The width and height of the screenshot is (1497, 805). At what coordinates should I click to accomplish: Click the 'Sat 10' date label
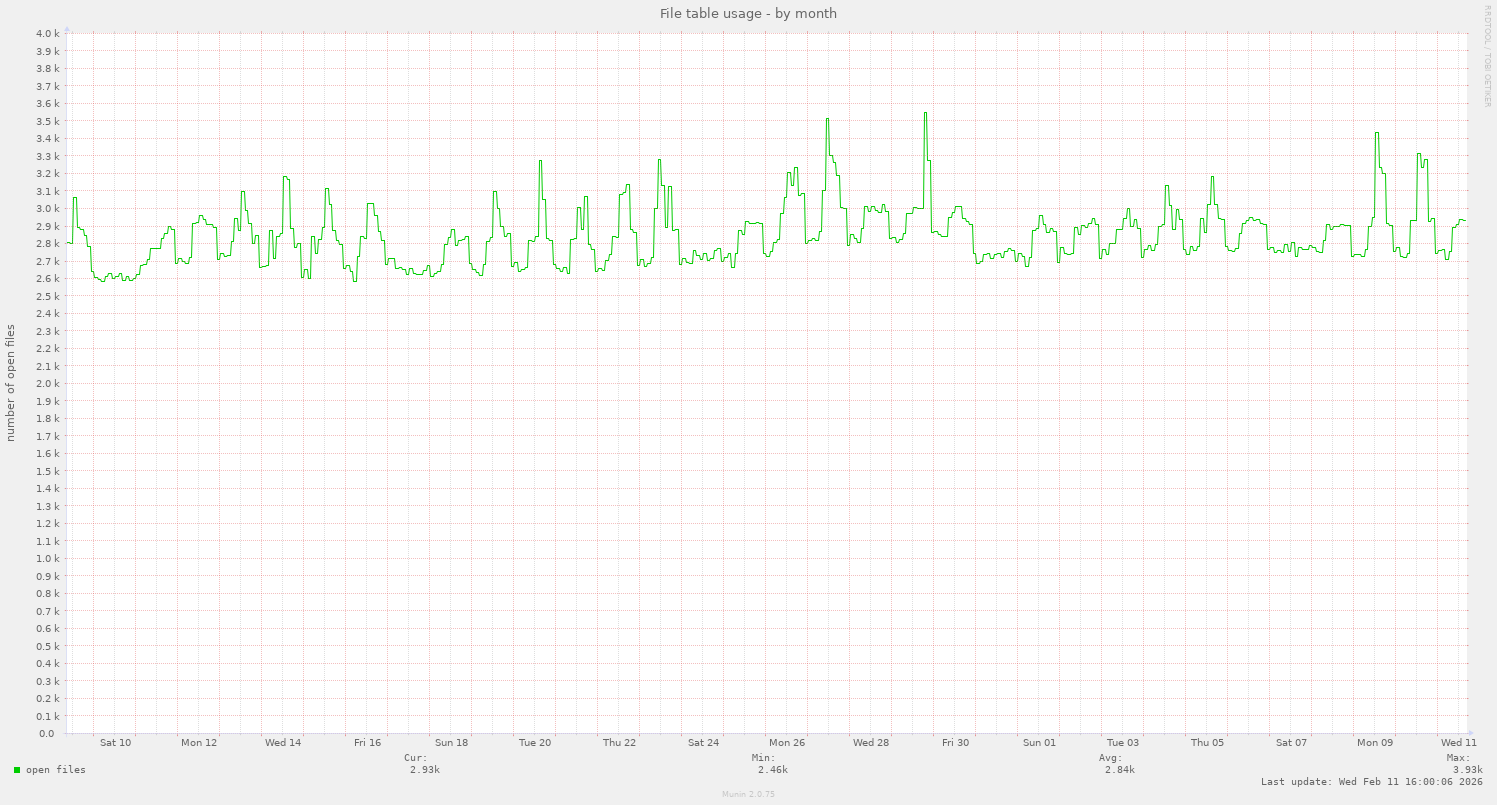click(x=114, y=742)
